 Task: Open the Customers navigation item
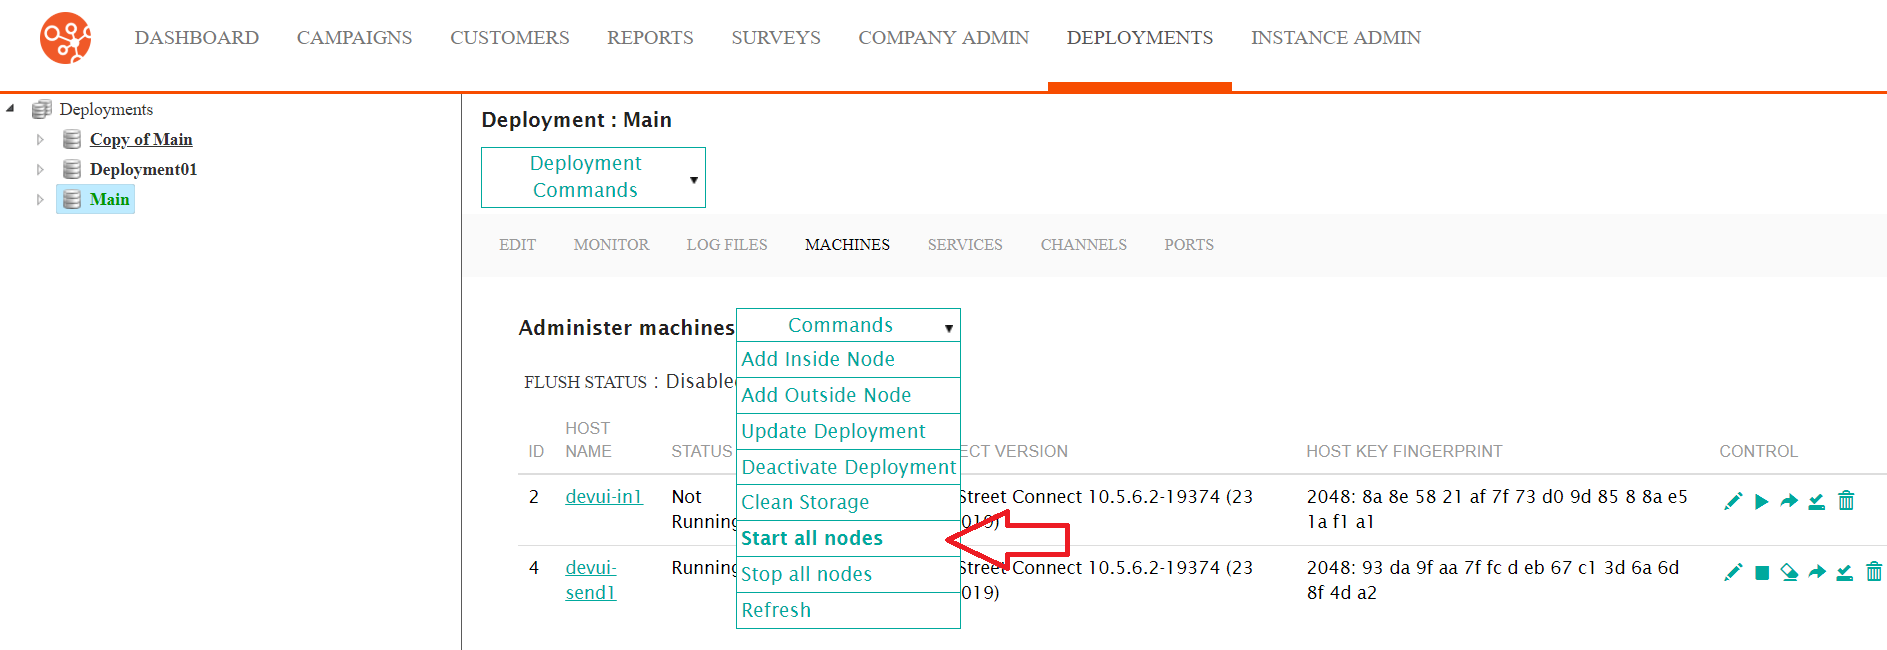(509, 38)
